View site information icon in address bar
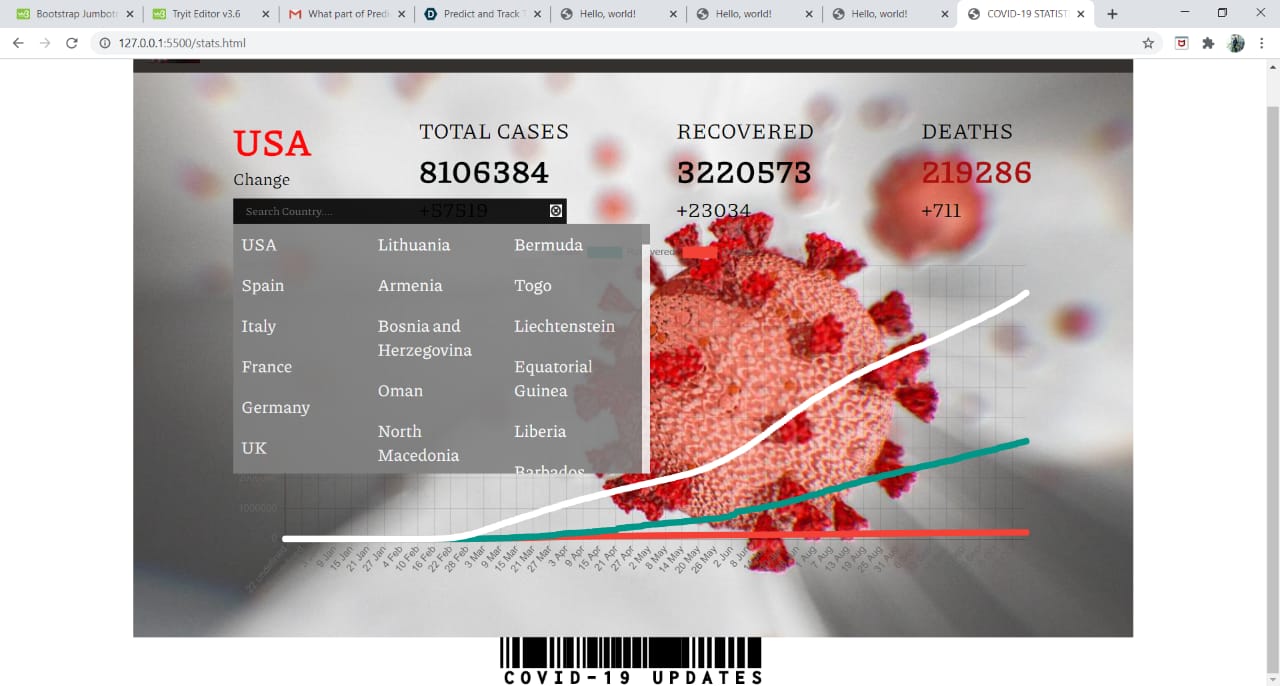 tap(106, 43)
